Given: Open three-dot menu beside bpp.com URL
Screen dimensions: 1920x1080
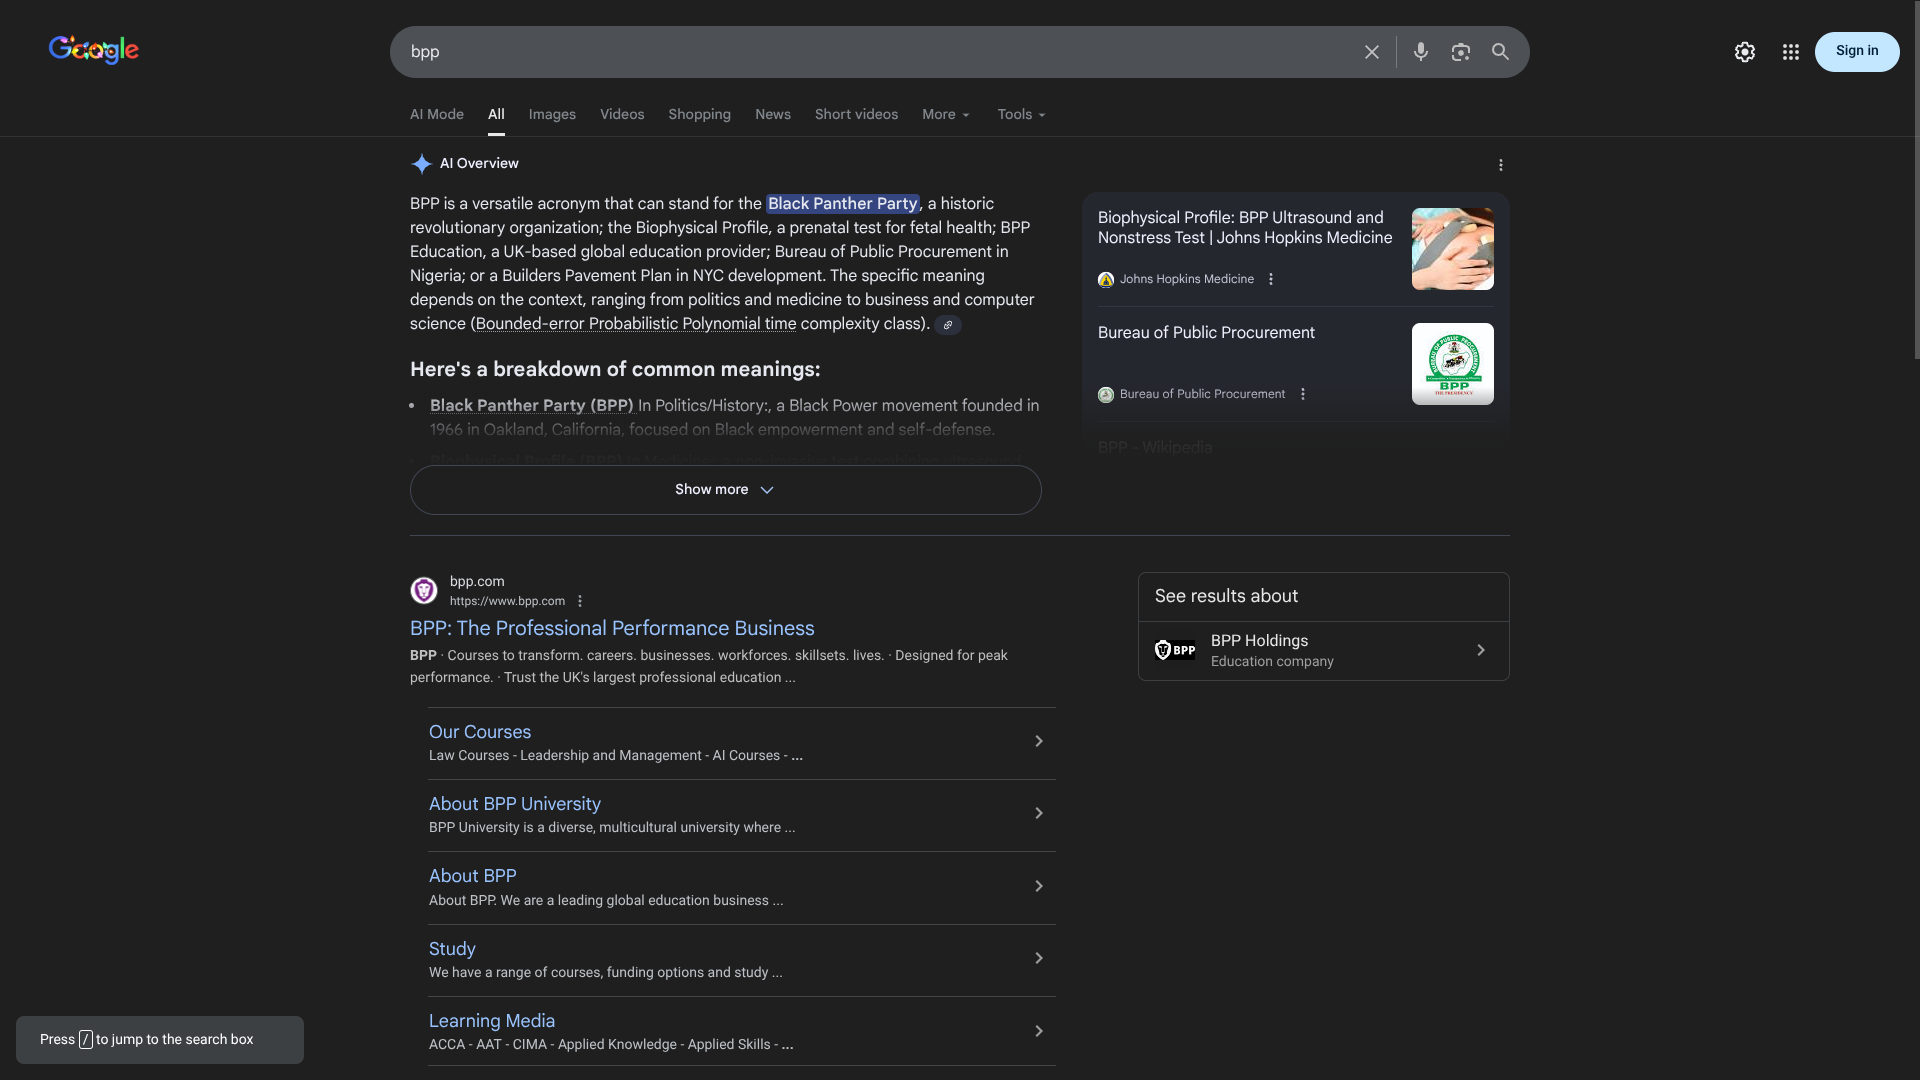Looking at the screenshot, I should pyautogui.click(x=580, y=601).
